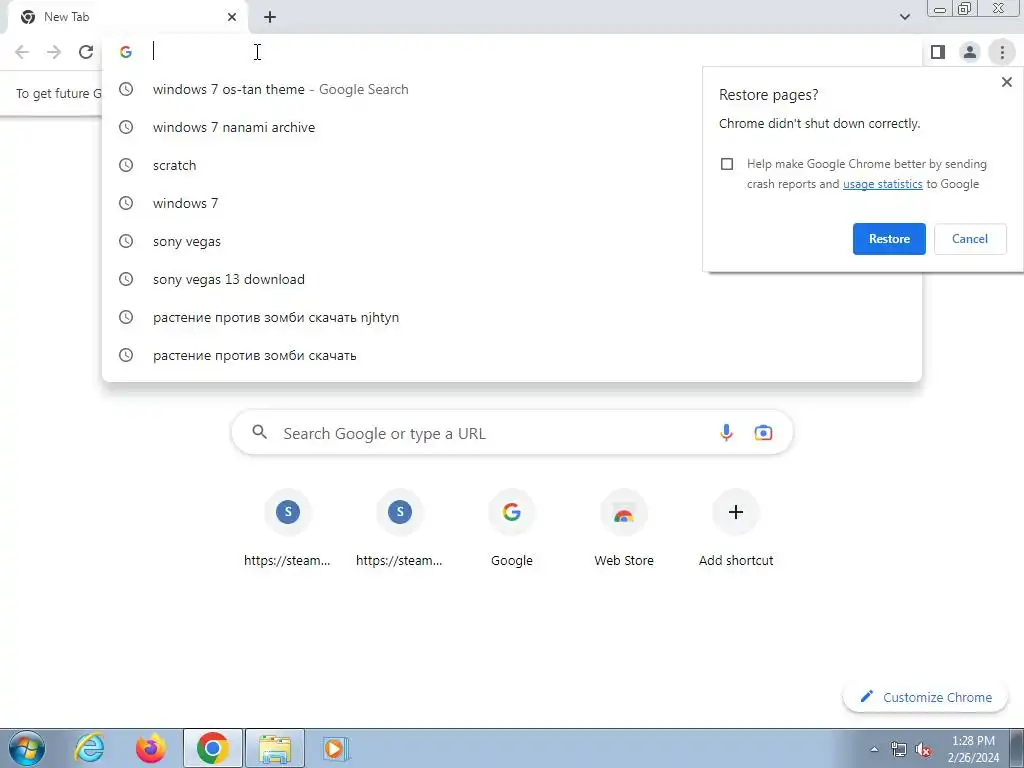The width and height of the screenshot is (1024, 768).
Task: Select the scratch suggestion
Action: tap(512, 165)
